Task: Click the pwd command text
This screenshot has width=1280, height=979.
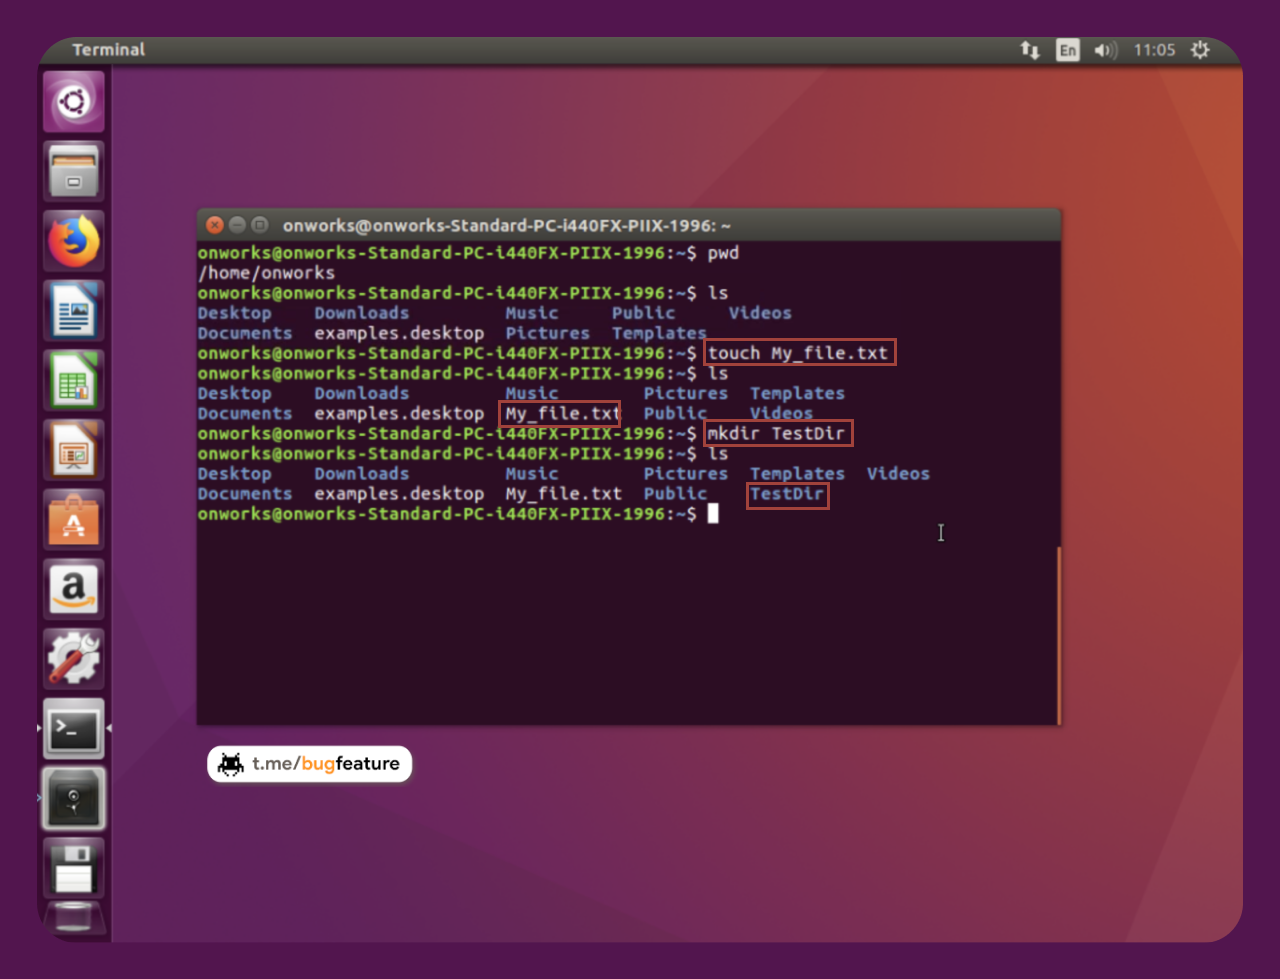Action: point(723,253)
